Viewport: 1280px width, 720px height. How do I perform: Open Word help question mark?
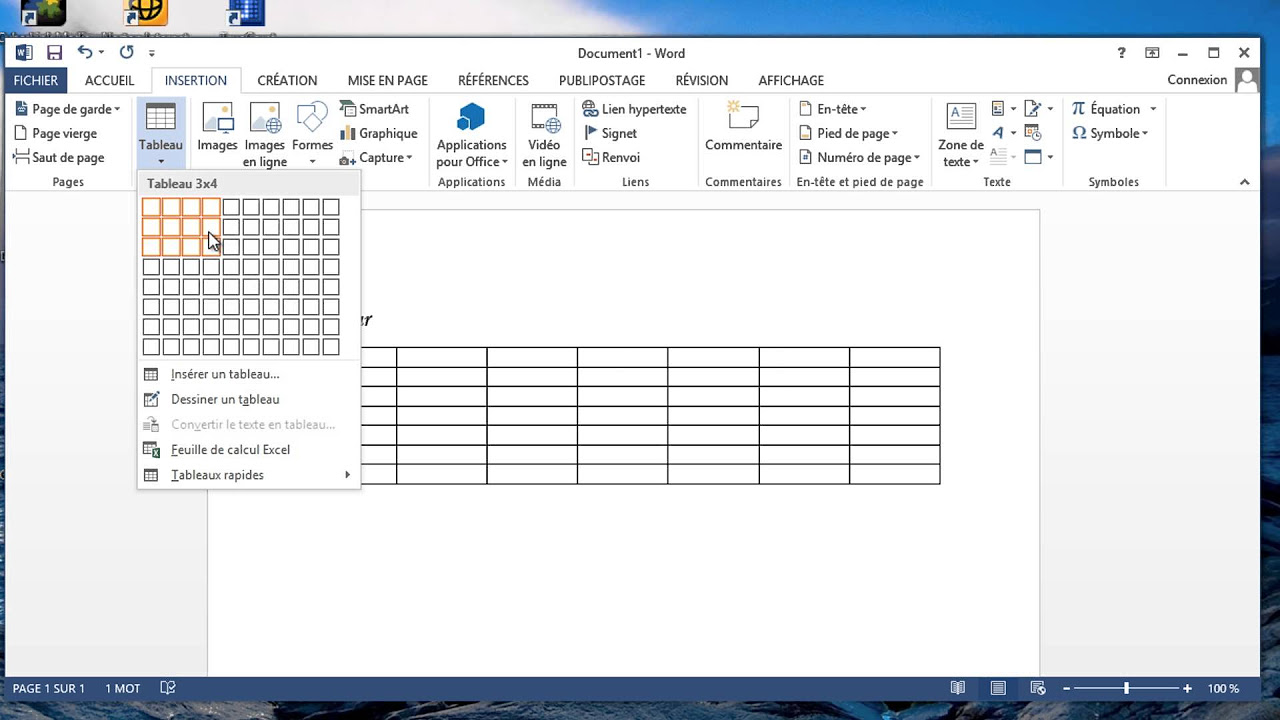pos(1121,53)
